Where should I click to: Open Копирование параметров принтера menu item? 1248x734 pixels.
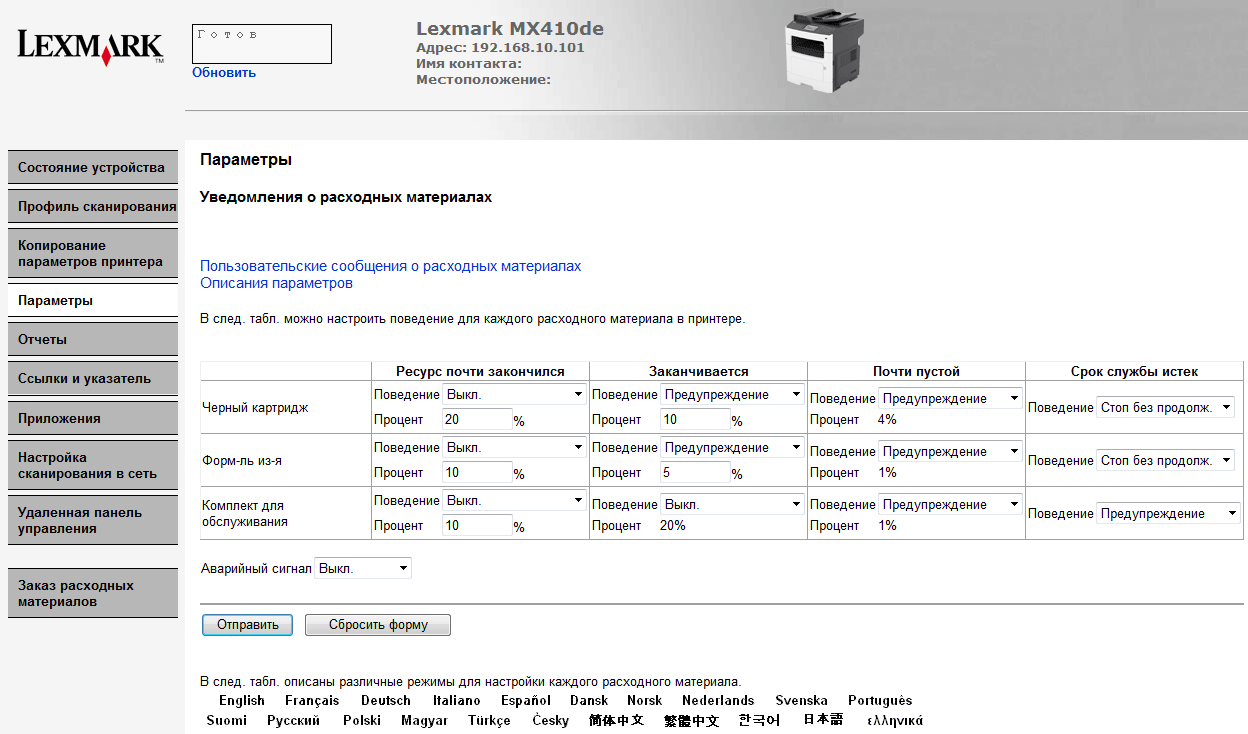point(93,253)
